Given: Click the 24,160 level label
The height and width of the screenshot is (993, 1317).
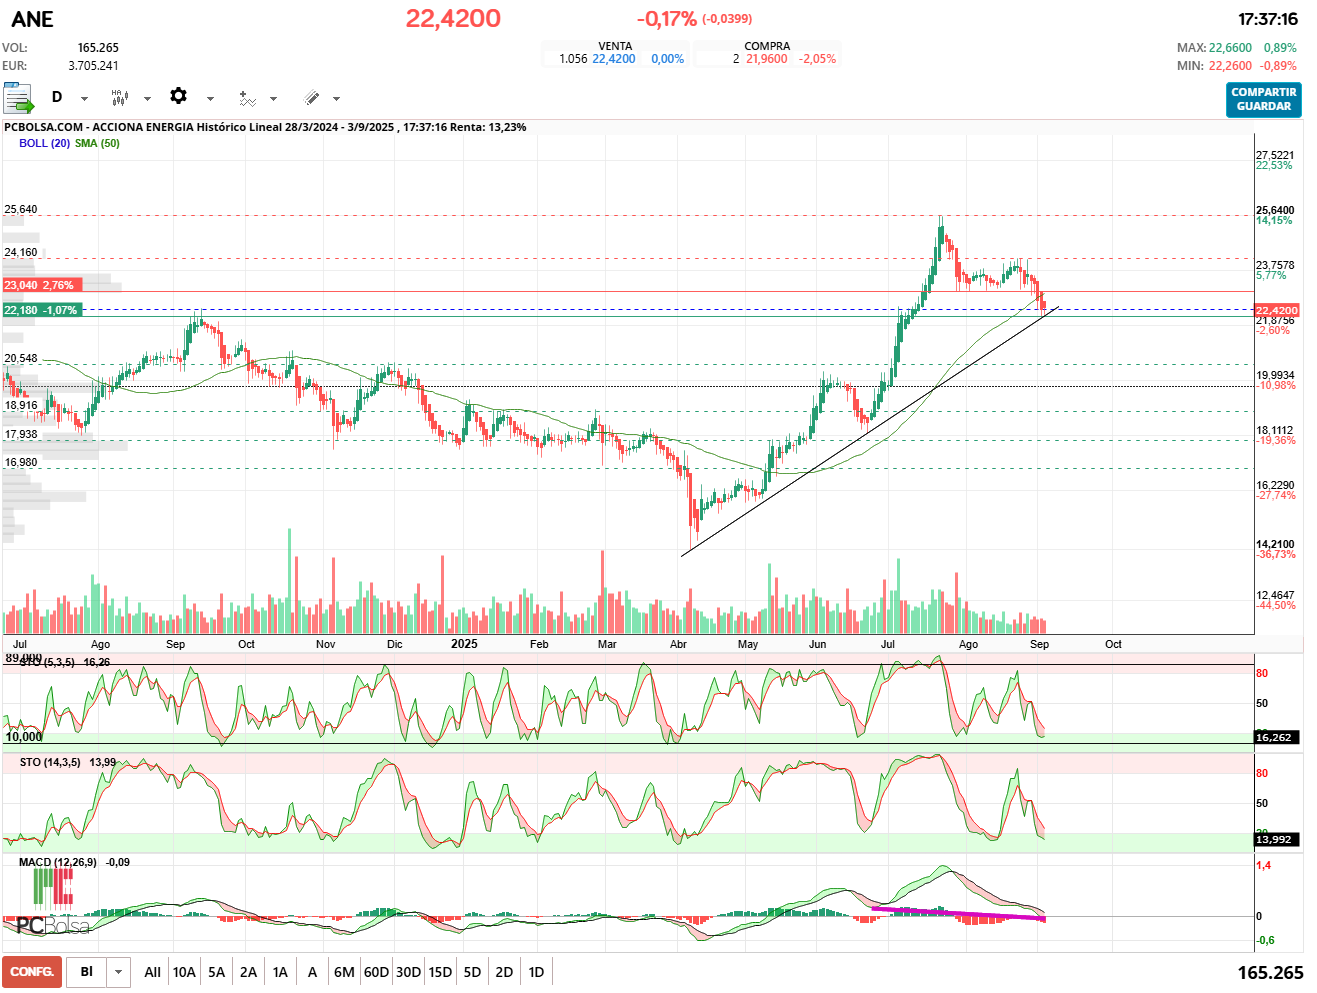Looking at the screenshot, I should click(21, 252).
